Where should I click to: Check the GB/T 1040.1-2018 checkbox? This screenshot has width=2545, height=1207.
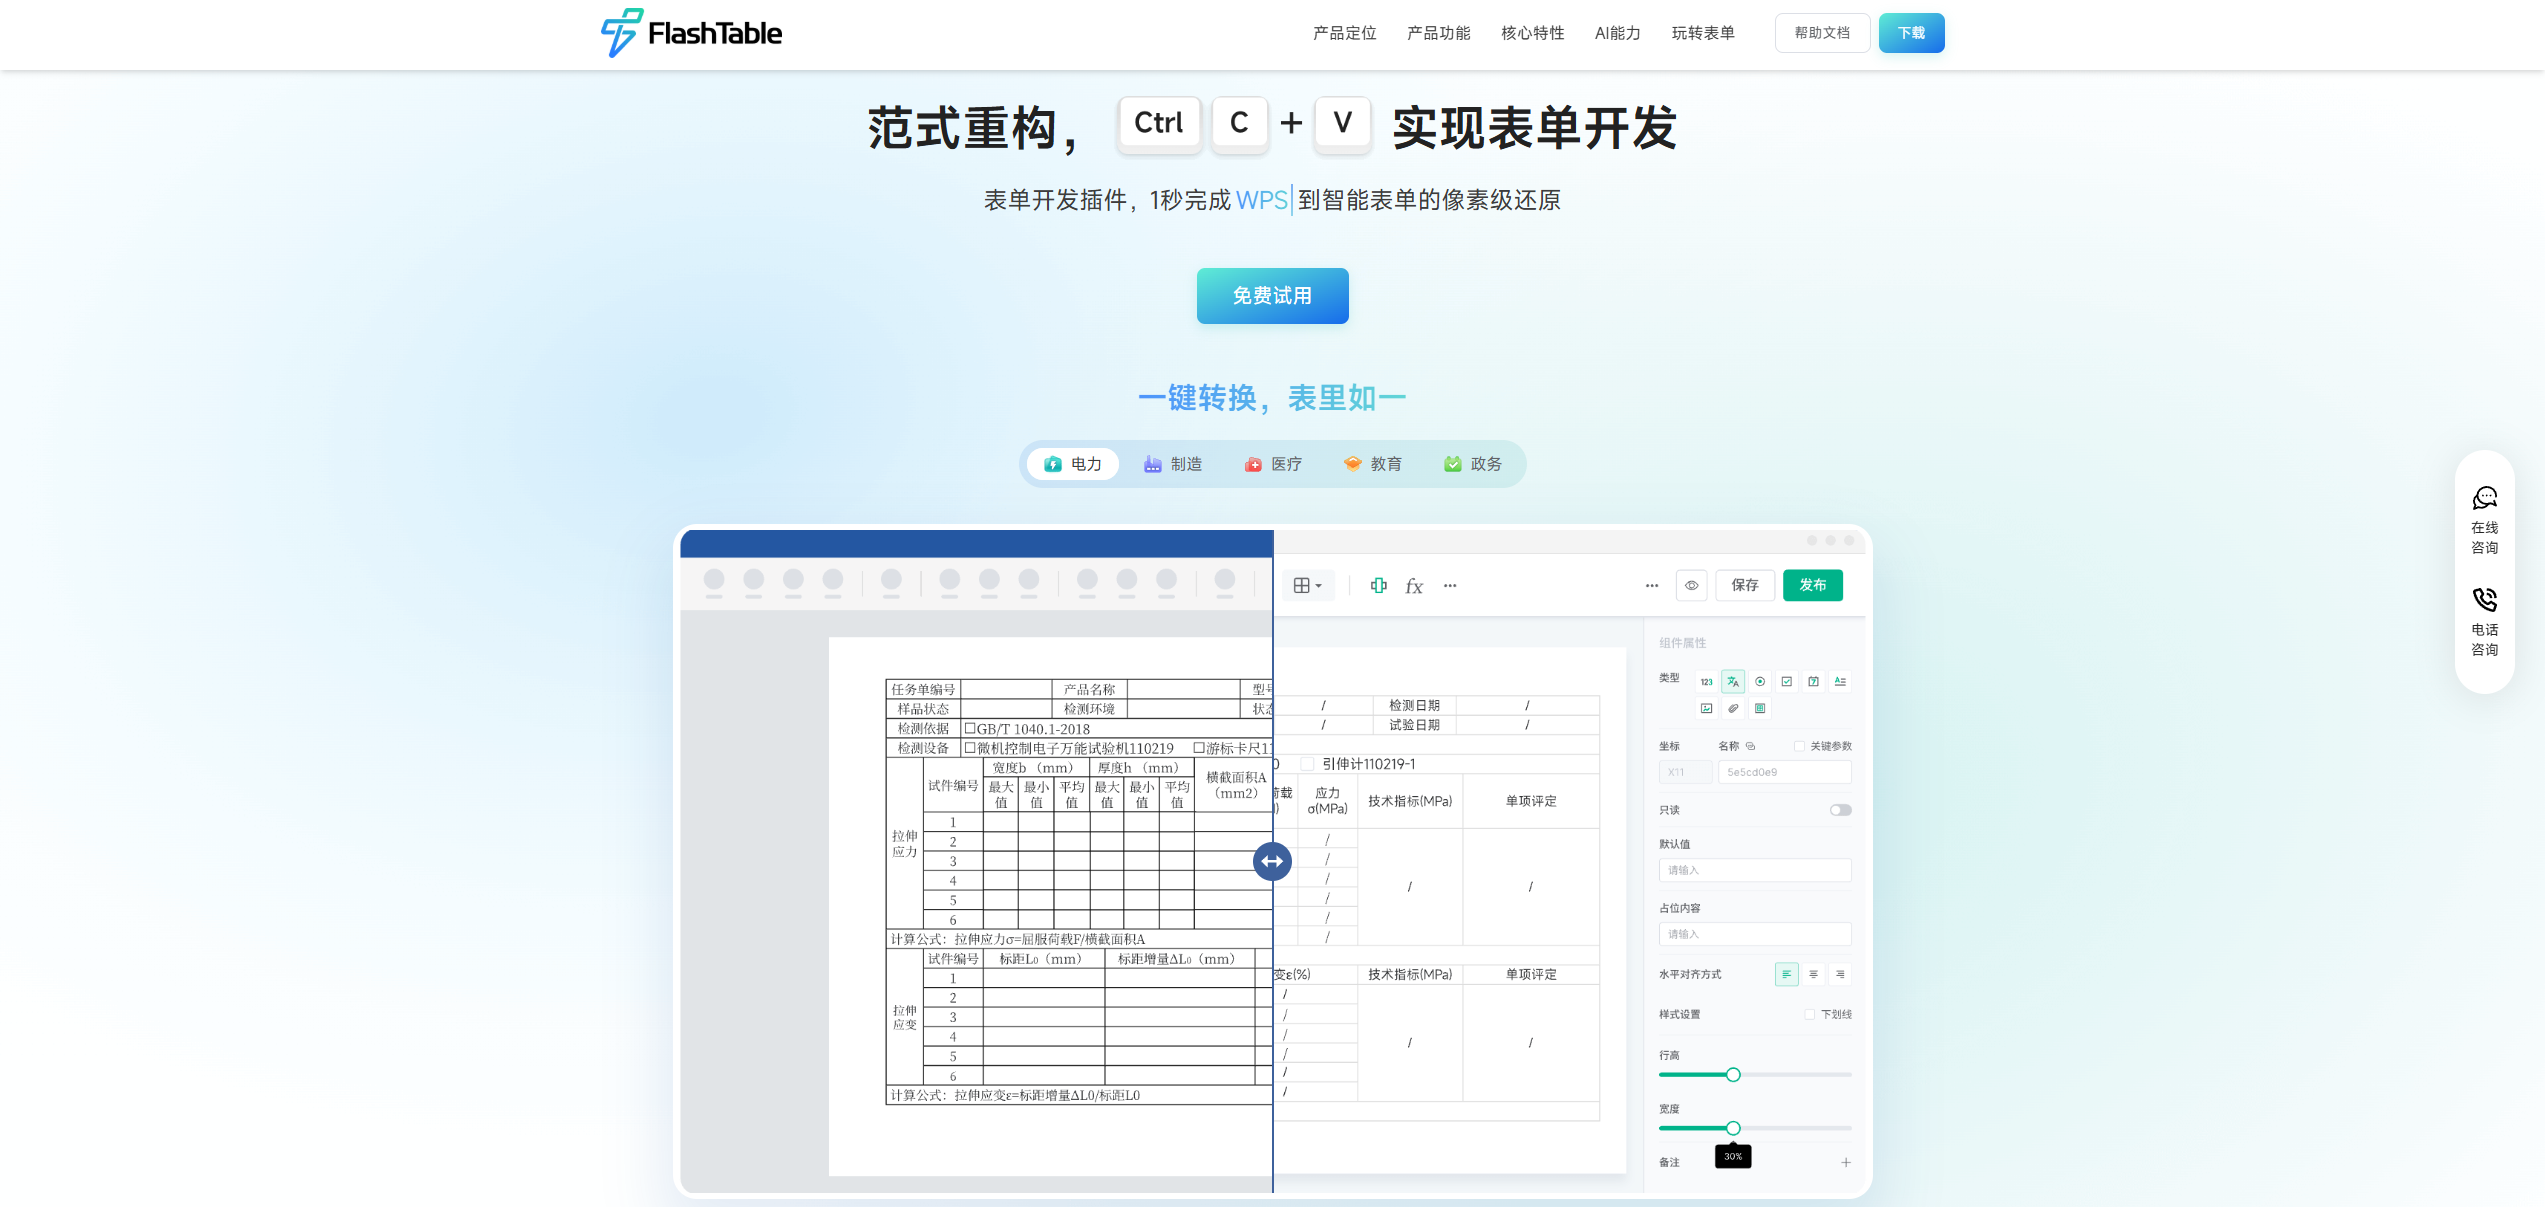click(969, 728)
